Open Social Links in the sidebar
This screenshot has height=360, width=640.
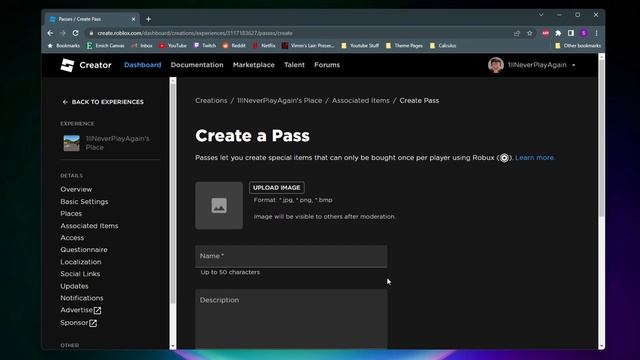80,274
